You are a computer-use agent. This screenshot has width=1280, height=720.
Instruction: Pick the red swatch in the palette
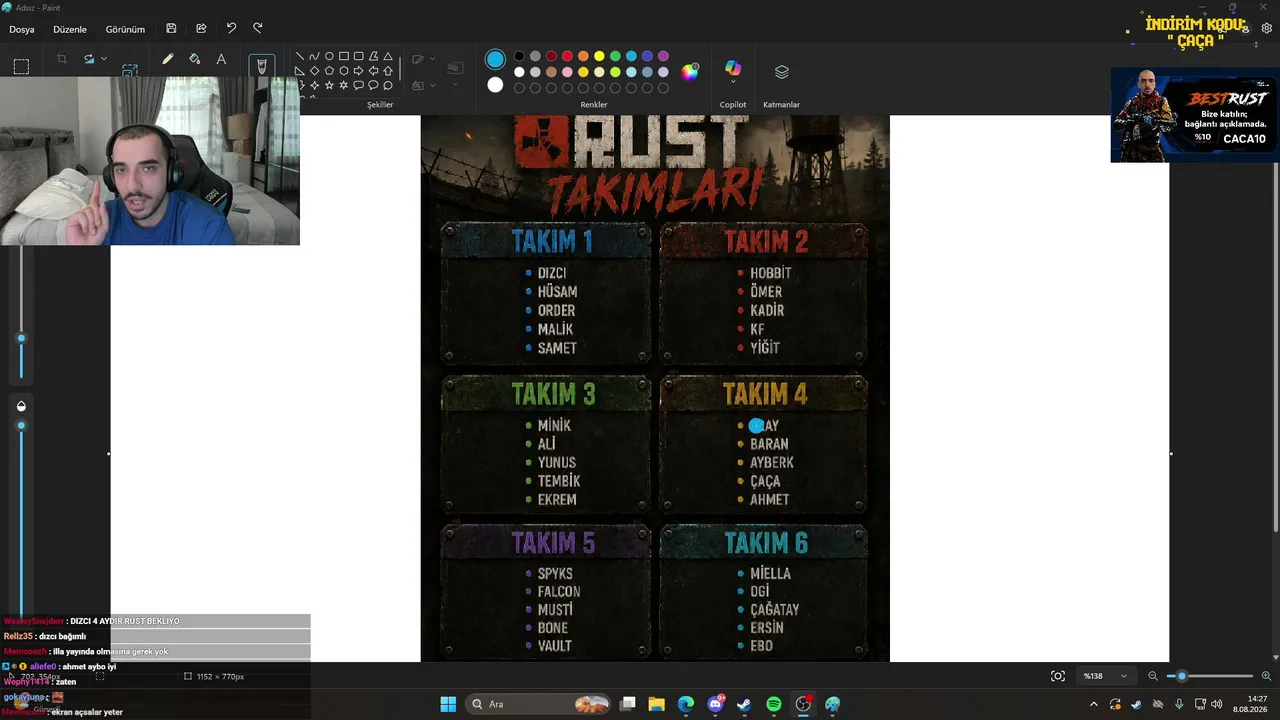[x=567, y=56]
